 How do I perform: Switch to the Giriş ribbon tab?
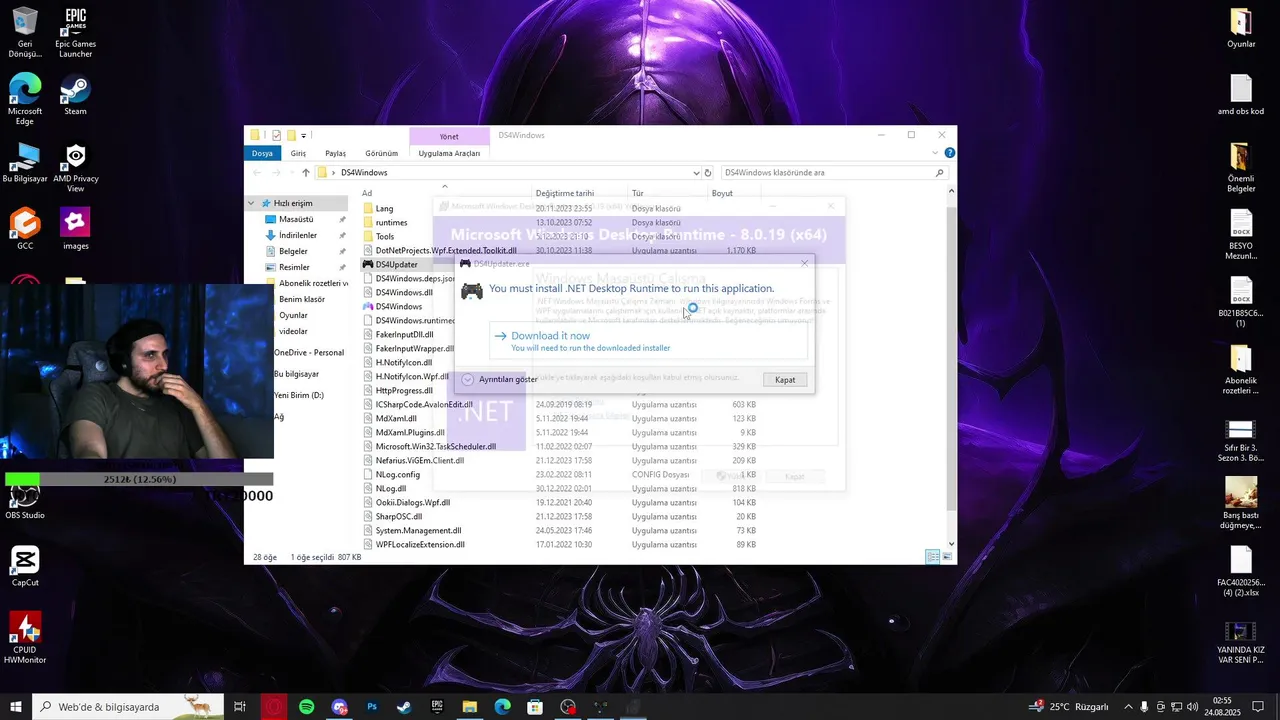pos(298,153)
